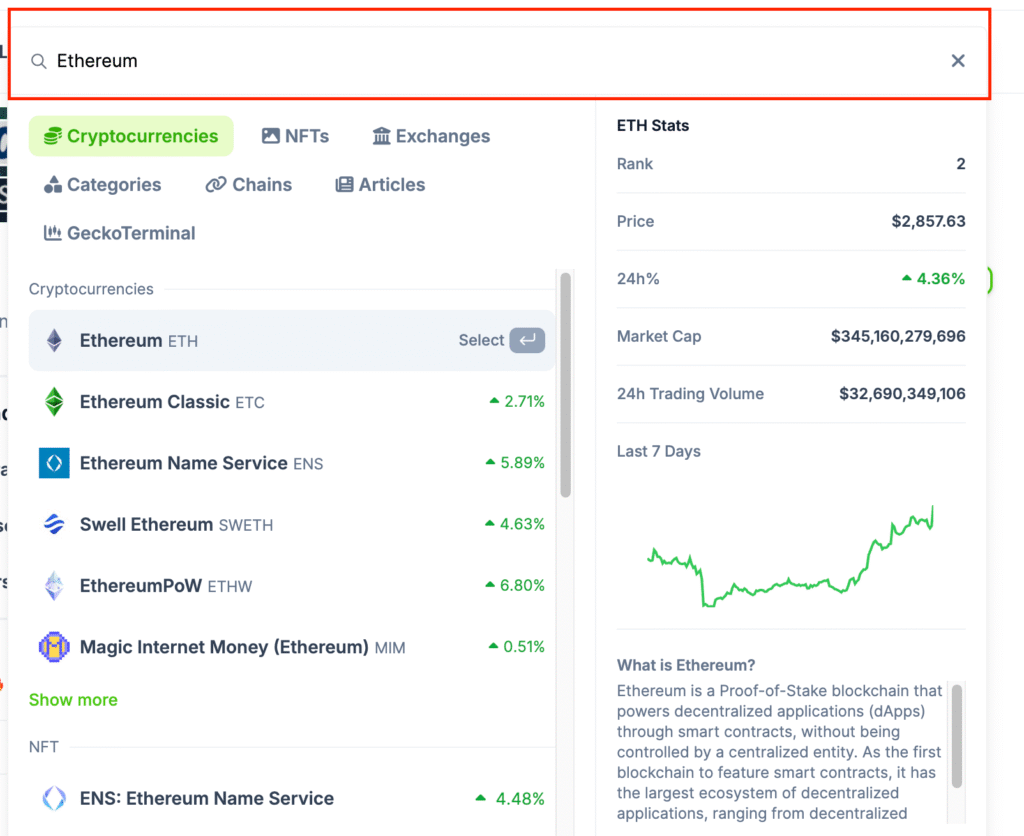Open Magic Internet Money (Ethereum) MIM result
The width and height of the screenshot is (1024, 836).
click(x=291, y=647)
